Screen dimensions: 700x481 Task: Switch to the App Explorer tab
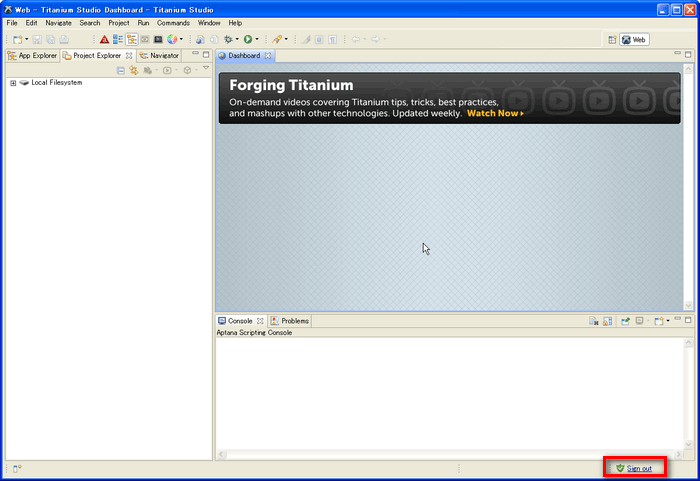(x=33, y=56)
